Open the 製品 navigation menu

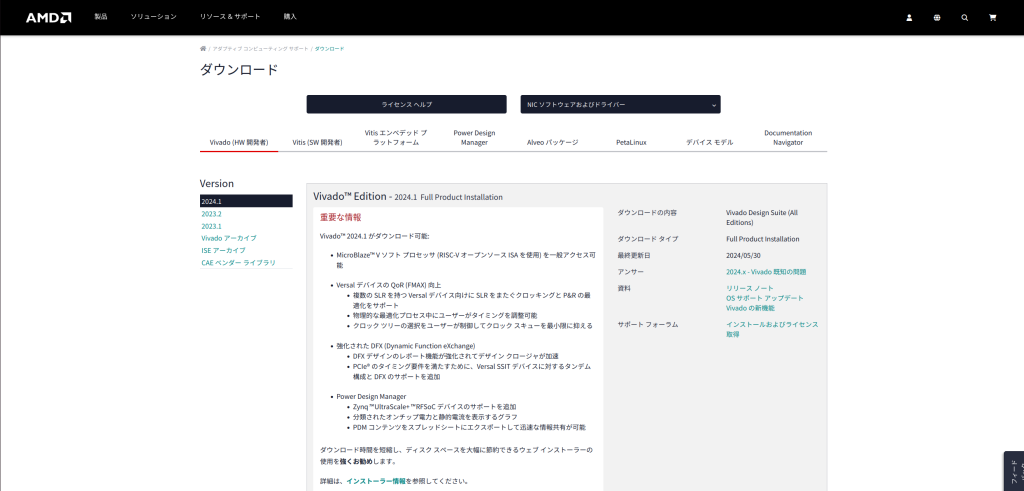[x=100, y=17]
